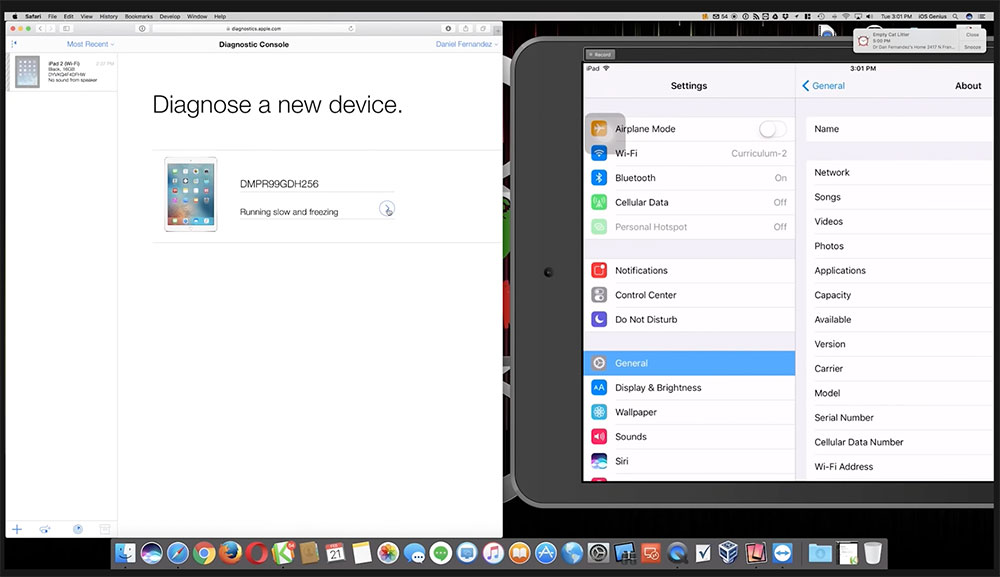1000x577 pixels.
Task: Click the Record button above the iPad screen
Action: pos(600,55)
